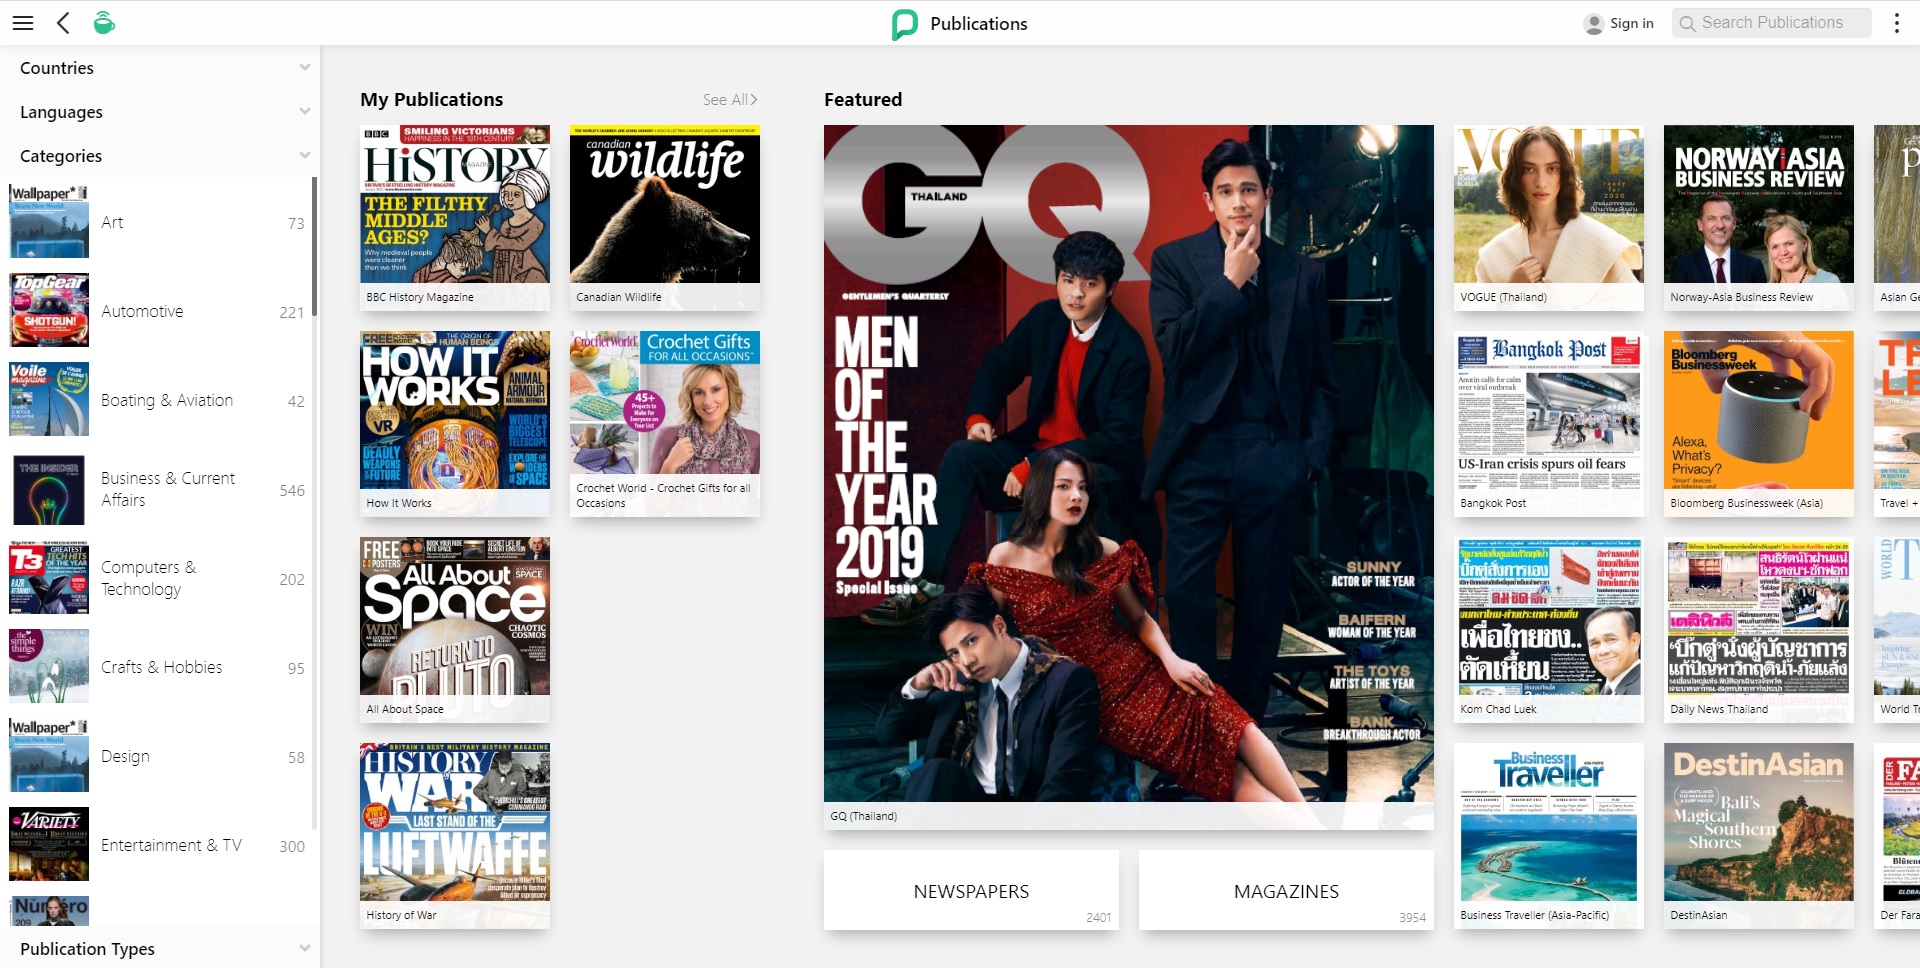Click the search magnifier icon
The height and width of the screenshot is (968, 1920).
pos(1687,23)
